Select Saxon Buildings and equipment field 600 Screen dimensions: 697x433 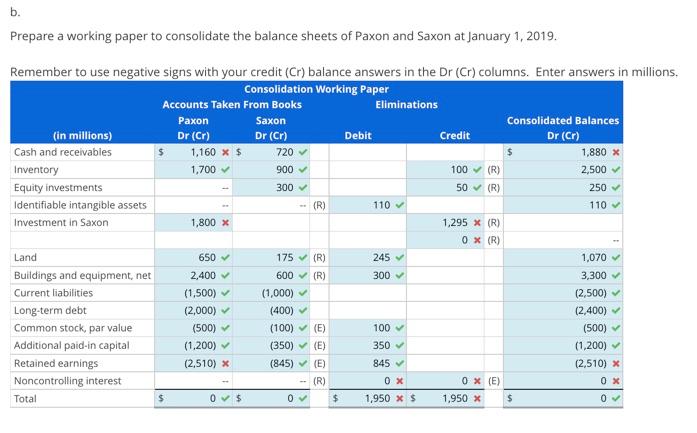(271, 276)
